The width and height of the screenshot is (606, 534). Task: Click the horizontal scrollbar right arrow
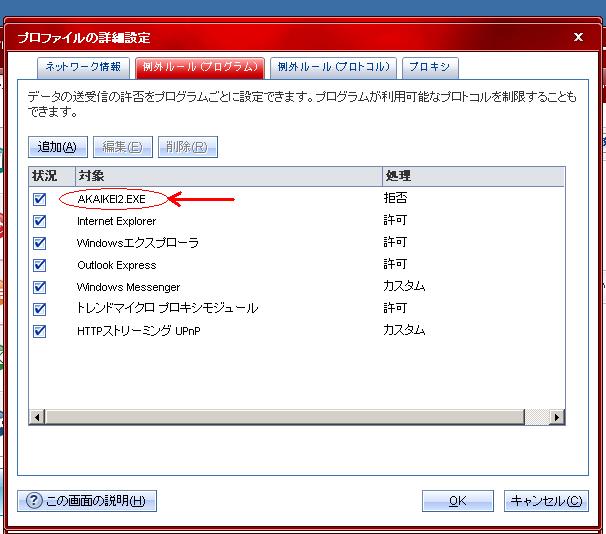coord(557,416)
